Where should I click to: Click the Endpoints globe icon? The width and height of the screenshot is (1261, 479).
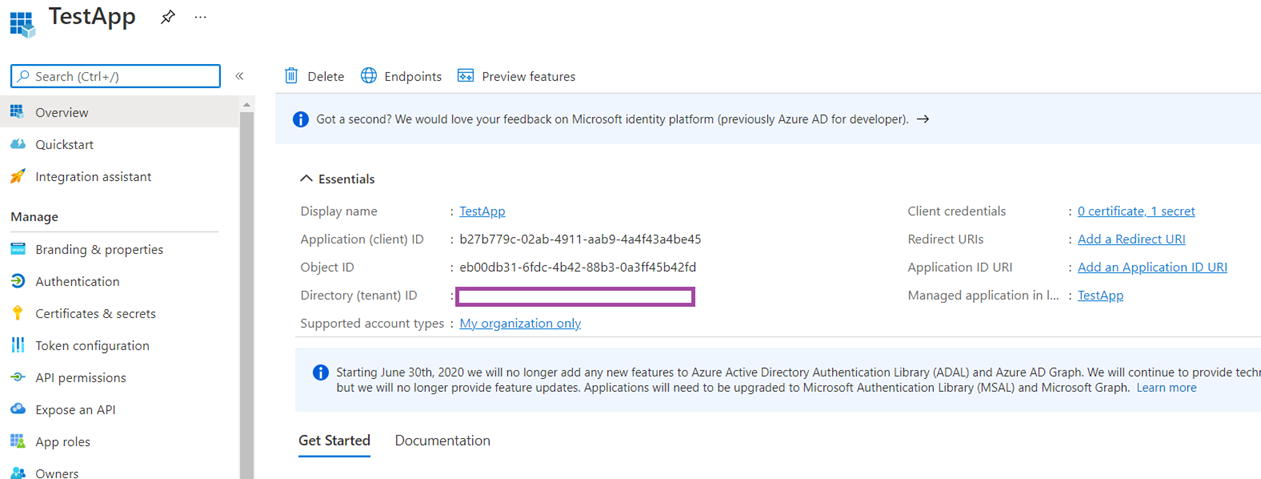point(369,76)
